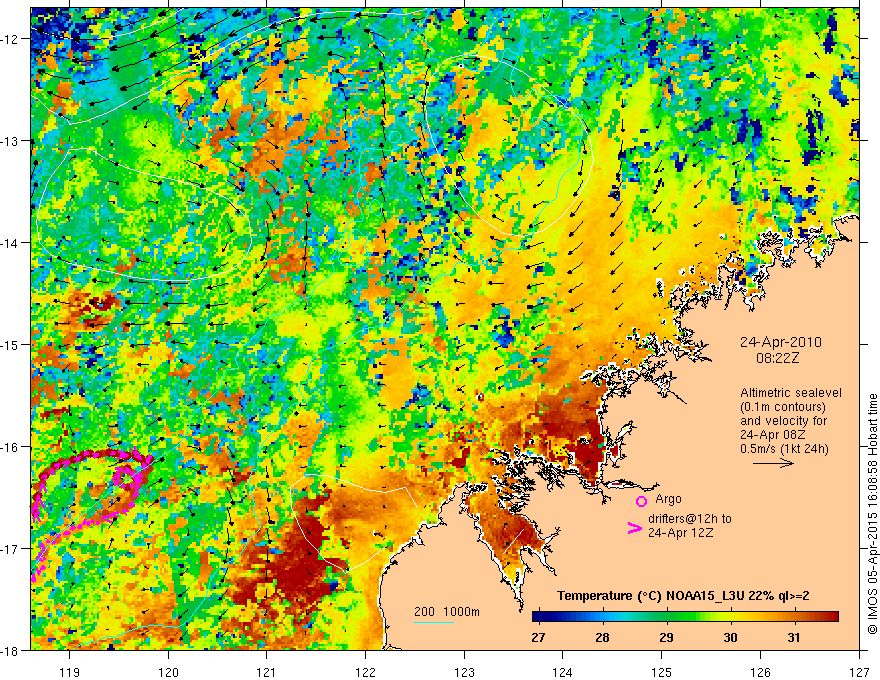Screen dimensions: 880x680
Task: Click the cyan 200 1000m depth contour line sample
Action: point(434,622)
